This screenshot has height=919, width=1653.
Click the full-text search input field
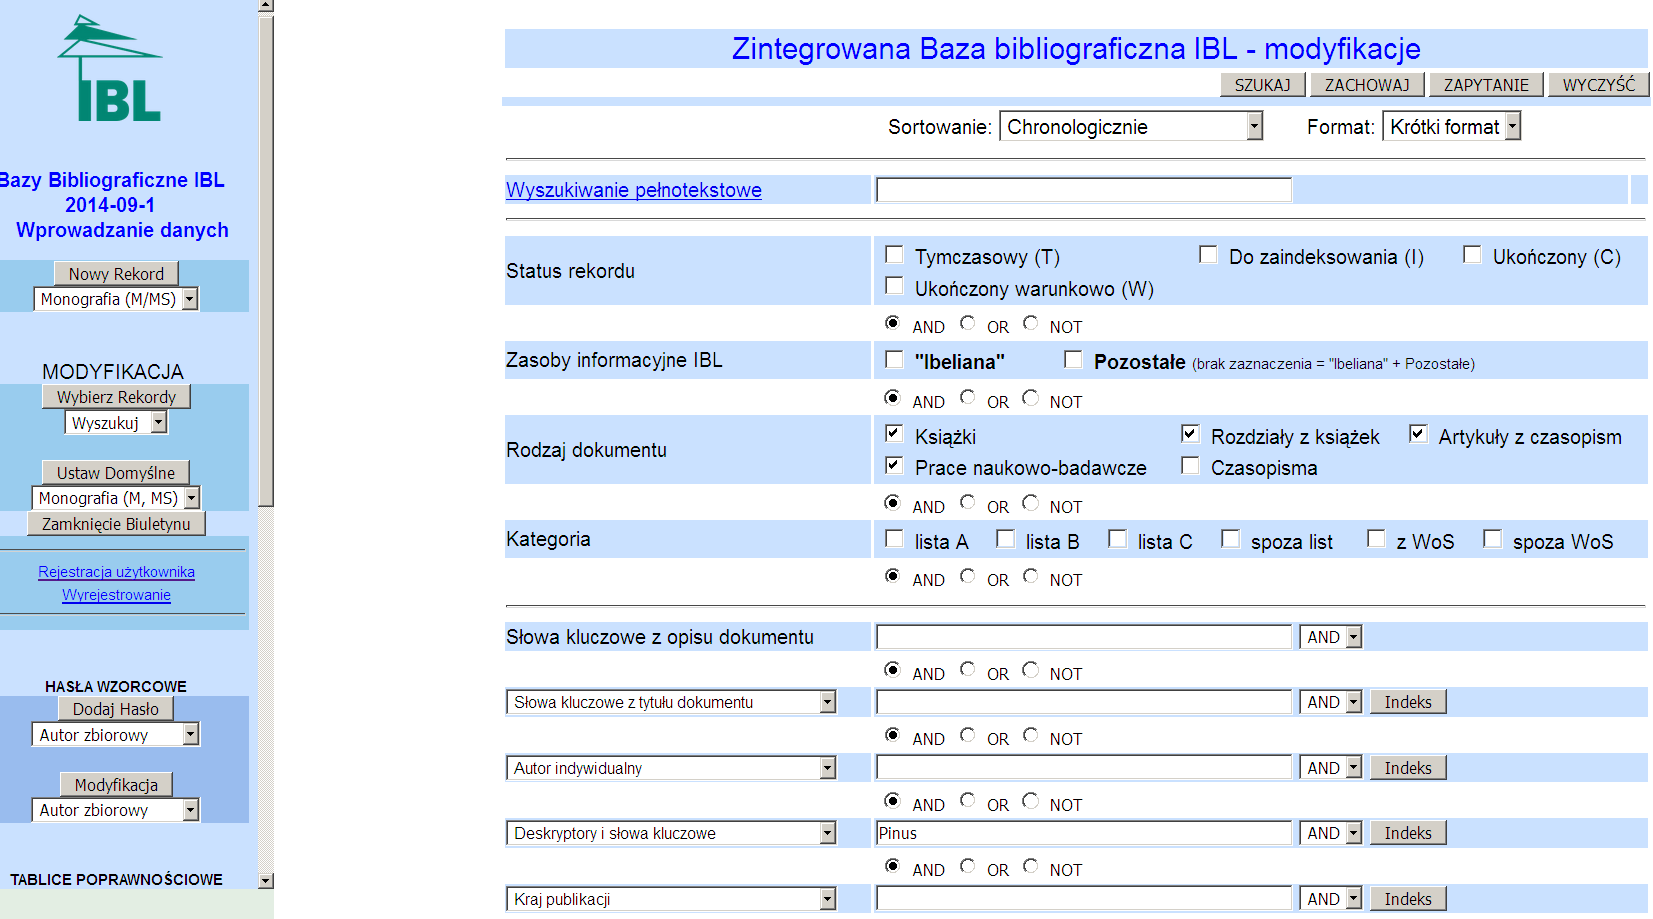1084,190
